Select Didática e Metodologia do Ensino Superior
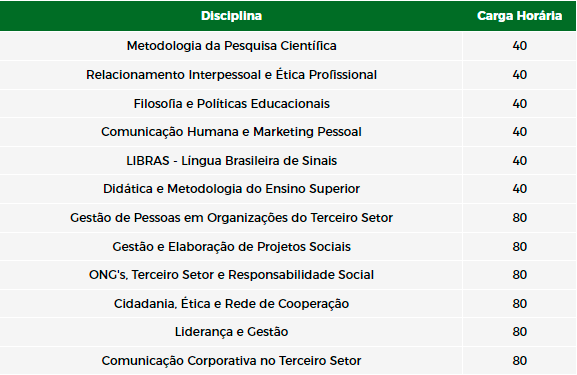Image resolution: width=577 pixels, height=375 pixels. (x=231, y=189)
